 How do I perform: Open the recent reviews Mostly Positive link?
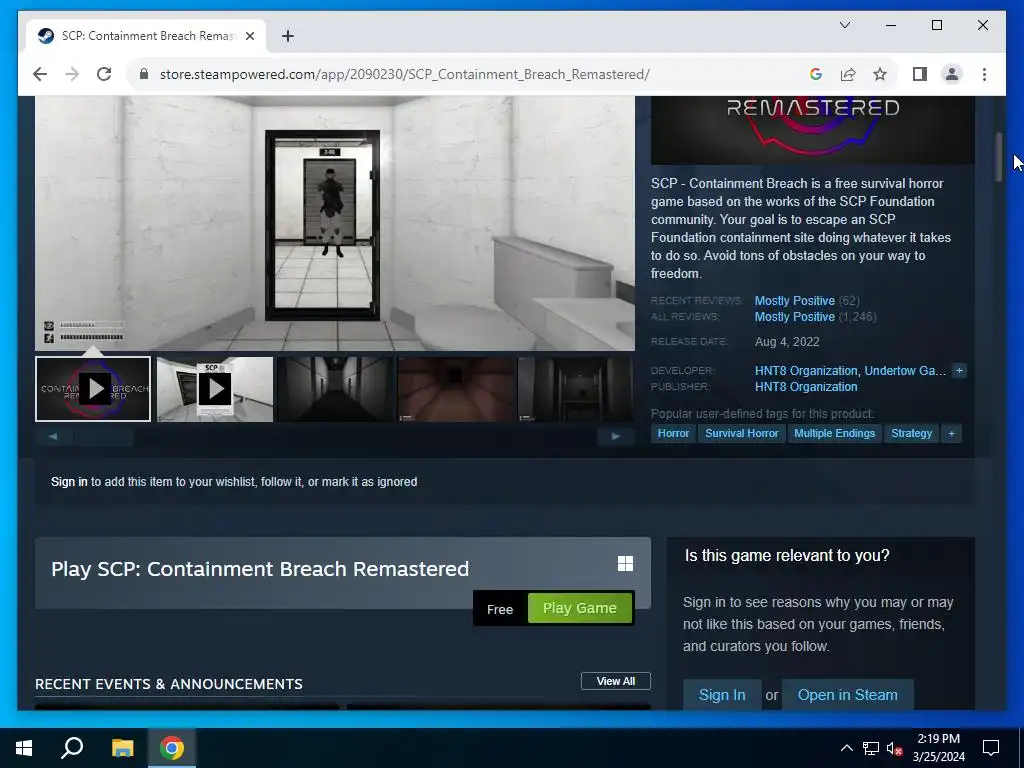click(794, 301)
